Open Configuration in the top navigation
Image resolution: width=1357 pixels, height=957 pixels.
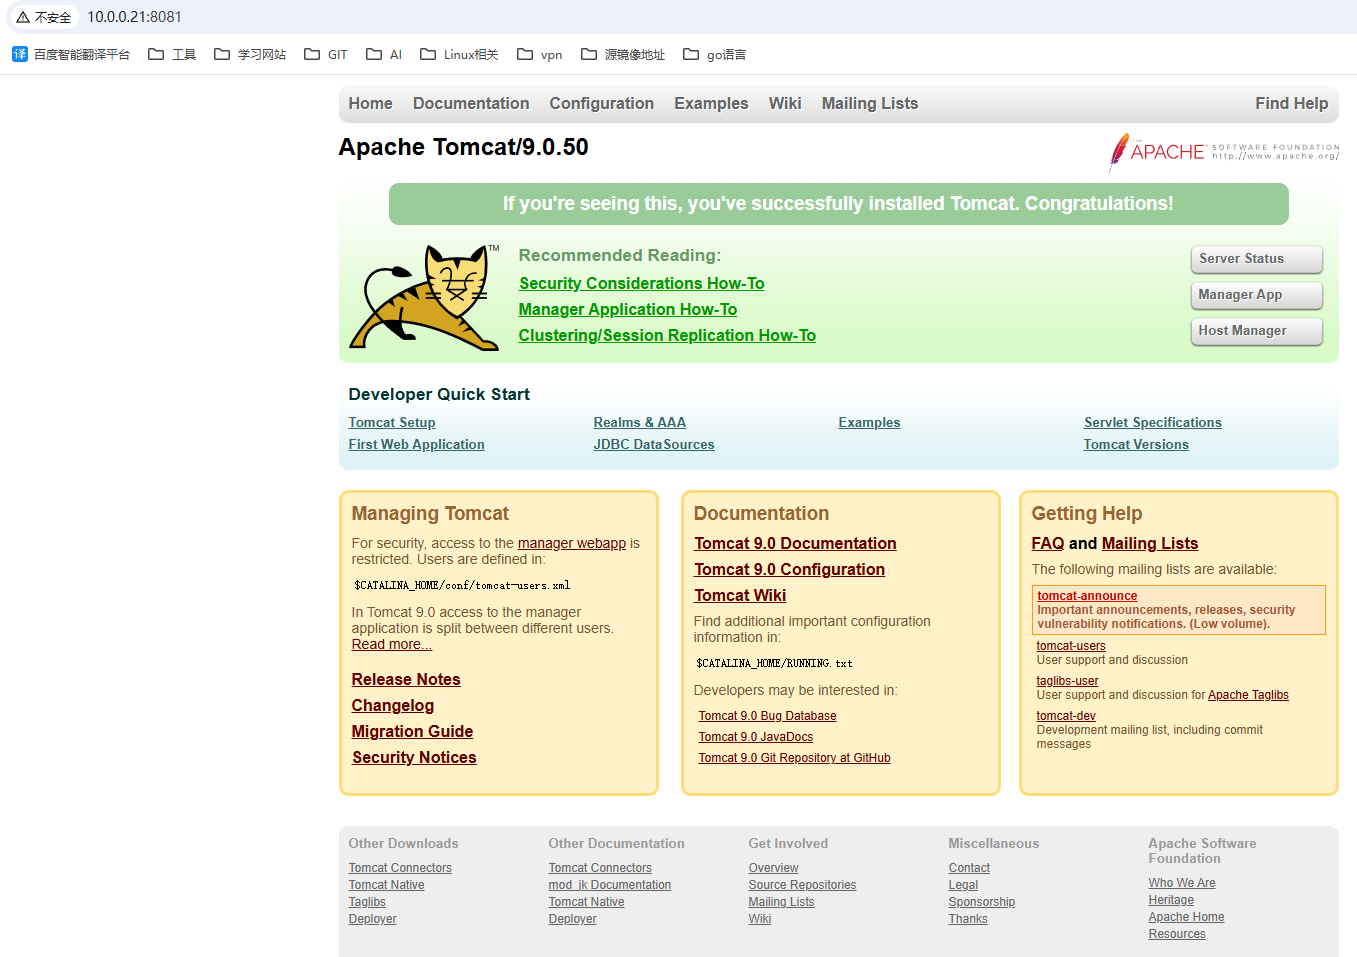click(x=601, y=103)
